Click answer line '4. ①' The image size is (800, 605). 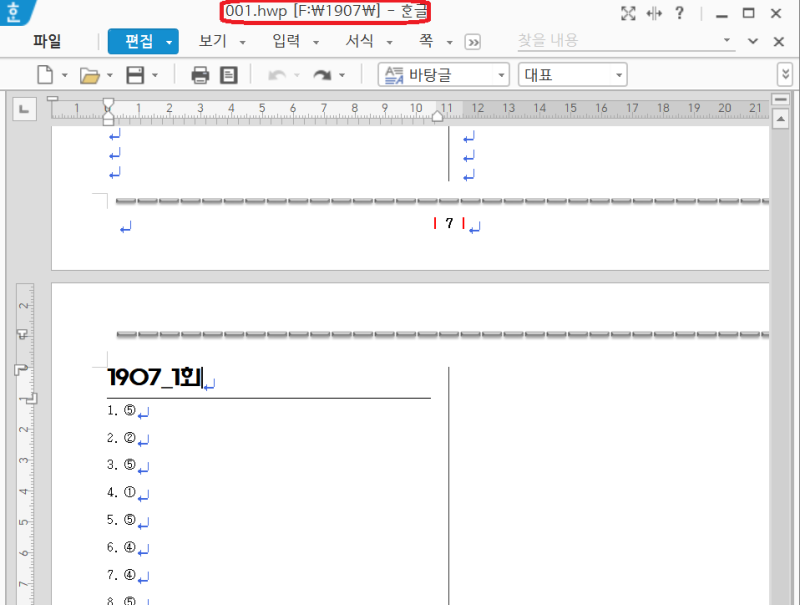coord(121,492)
